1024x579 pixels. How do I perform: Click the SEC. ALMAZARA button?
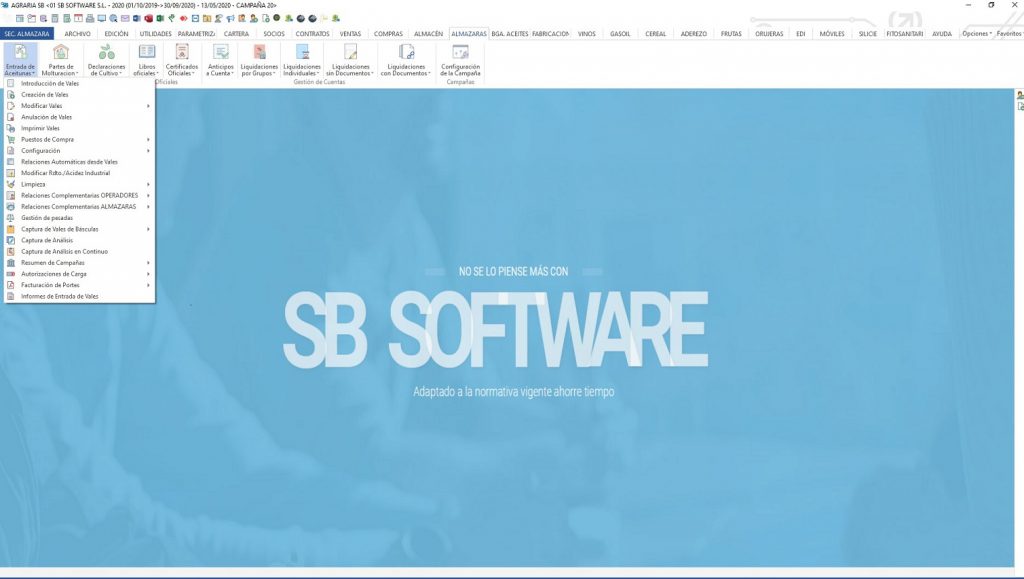coord(27,33)
